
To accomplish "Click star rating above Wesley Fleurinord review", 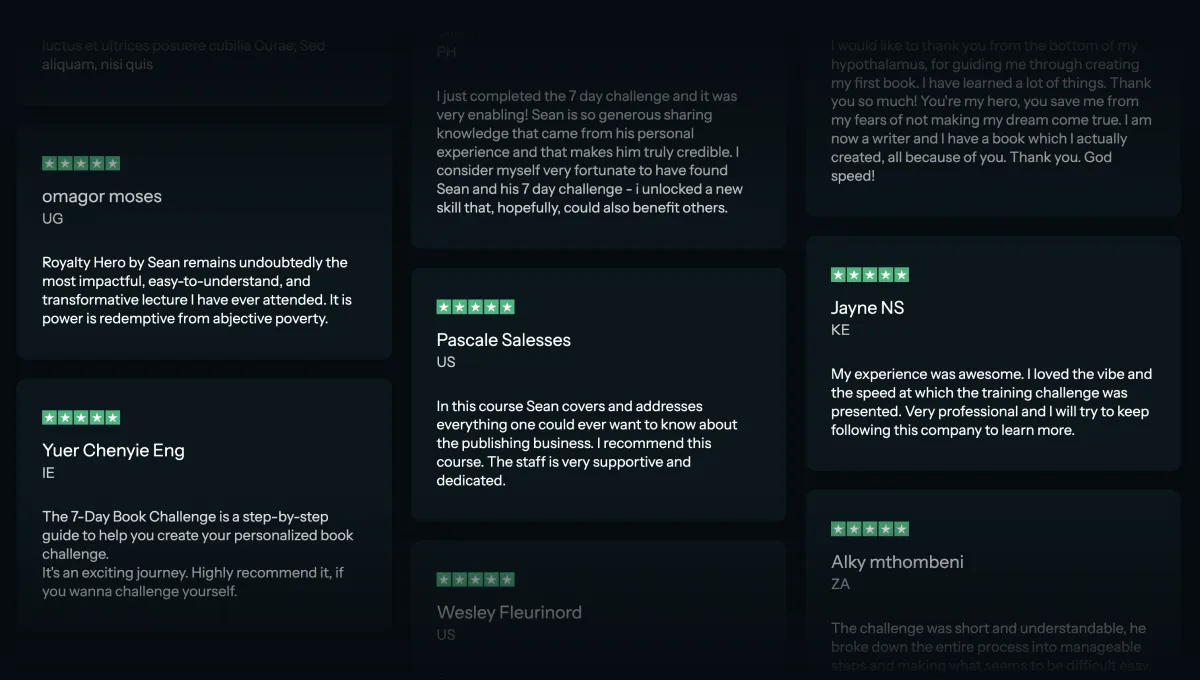I will point(475,579).
